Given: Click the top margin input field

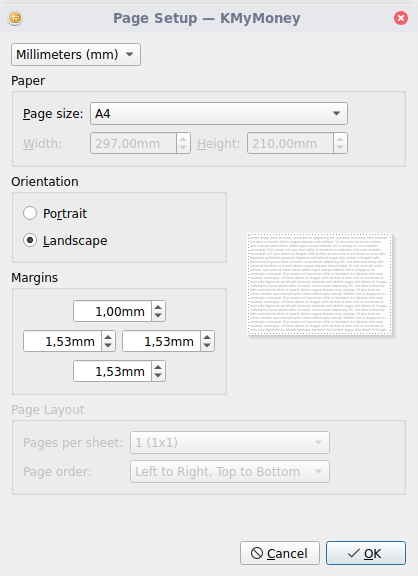Looking at the screenshot, I should pyautogui.click(x=112, y=311).
